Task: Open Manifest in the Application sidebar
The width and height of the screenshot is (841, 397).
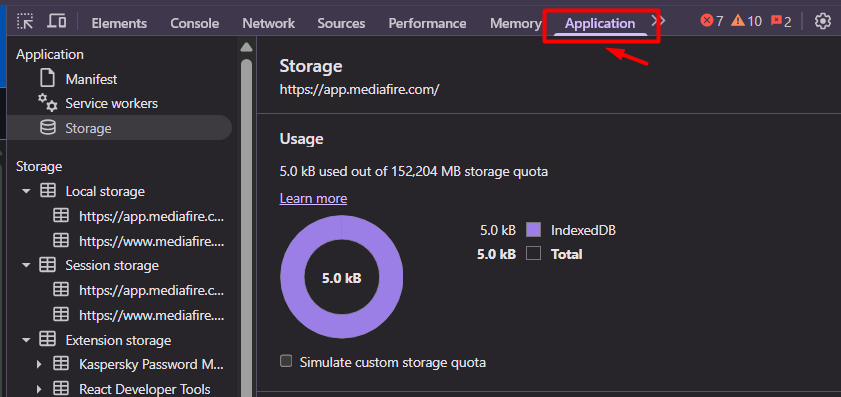Action: (91, 79)
